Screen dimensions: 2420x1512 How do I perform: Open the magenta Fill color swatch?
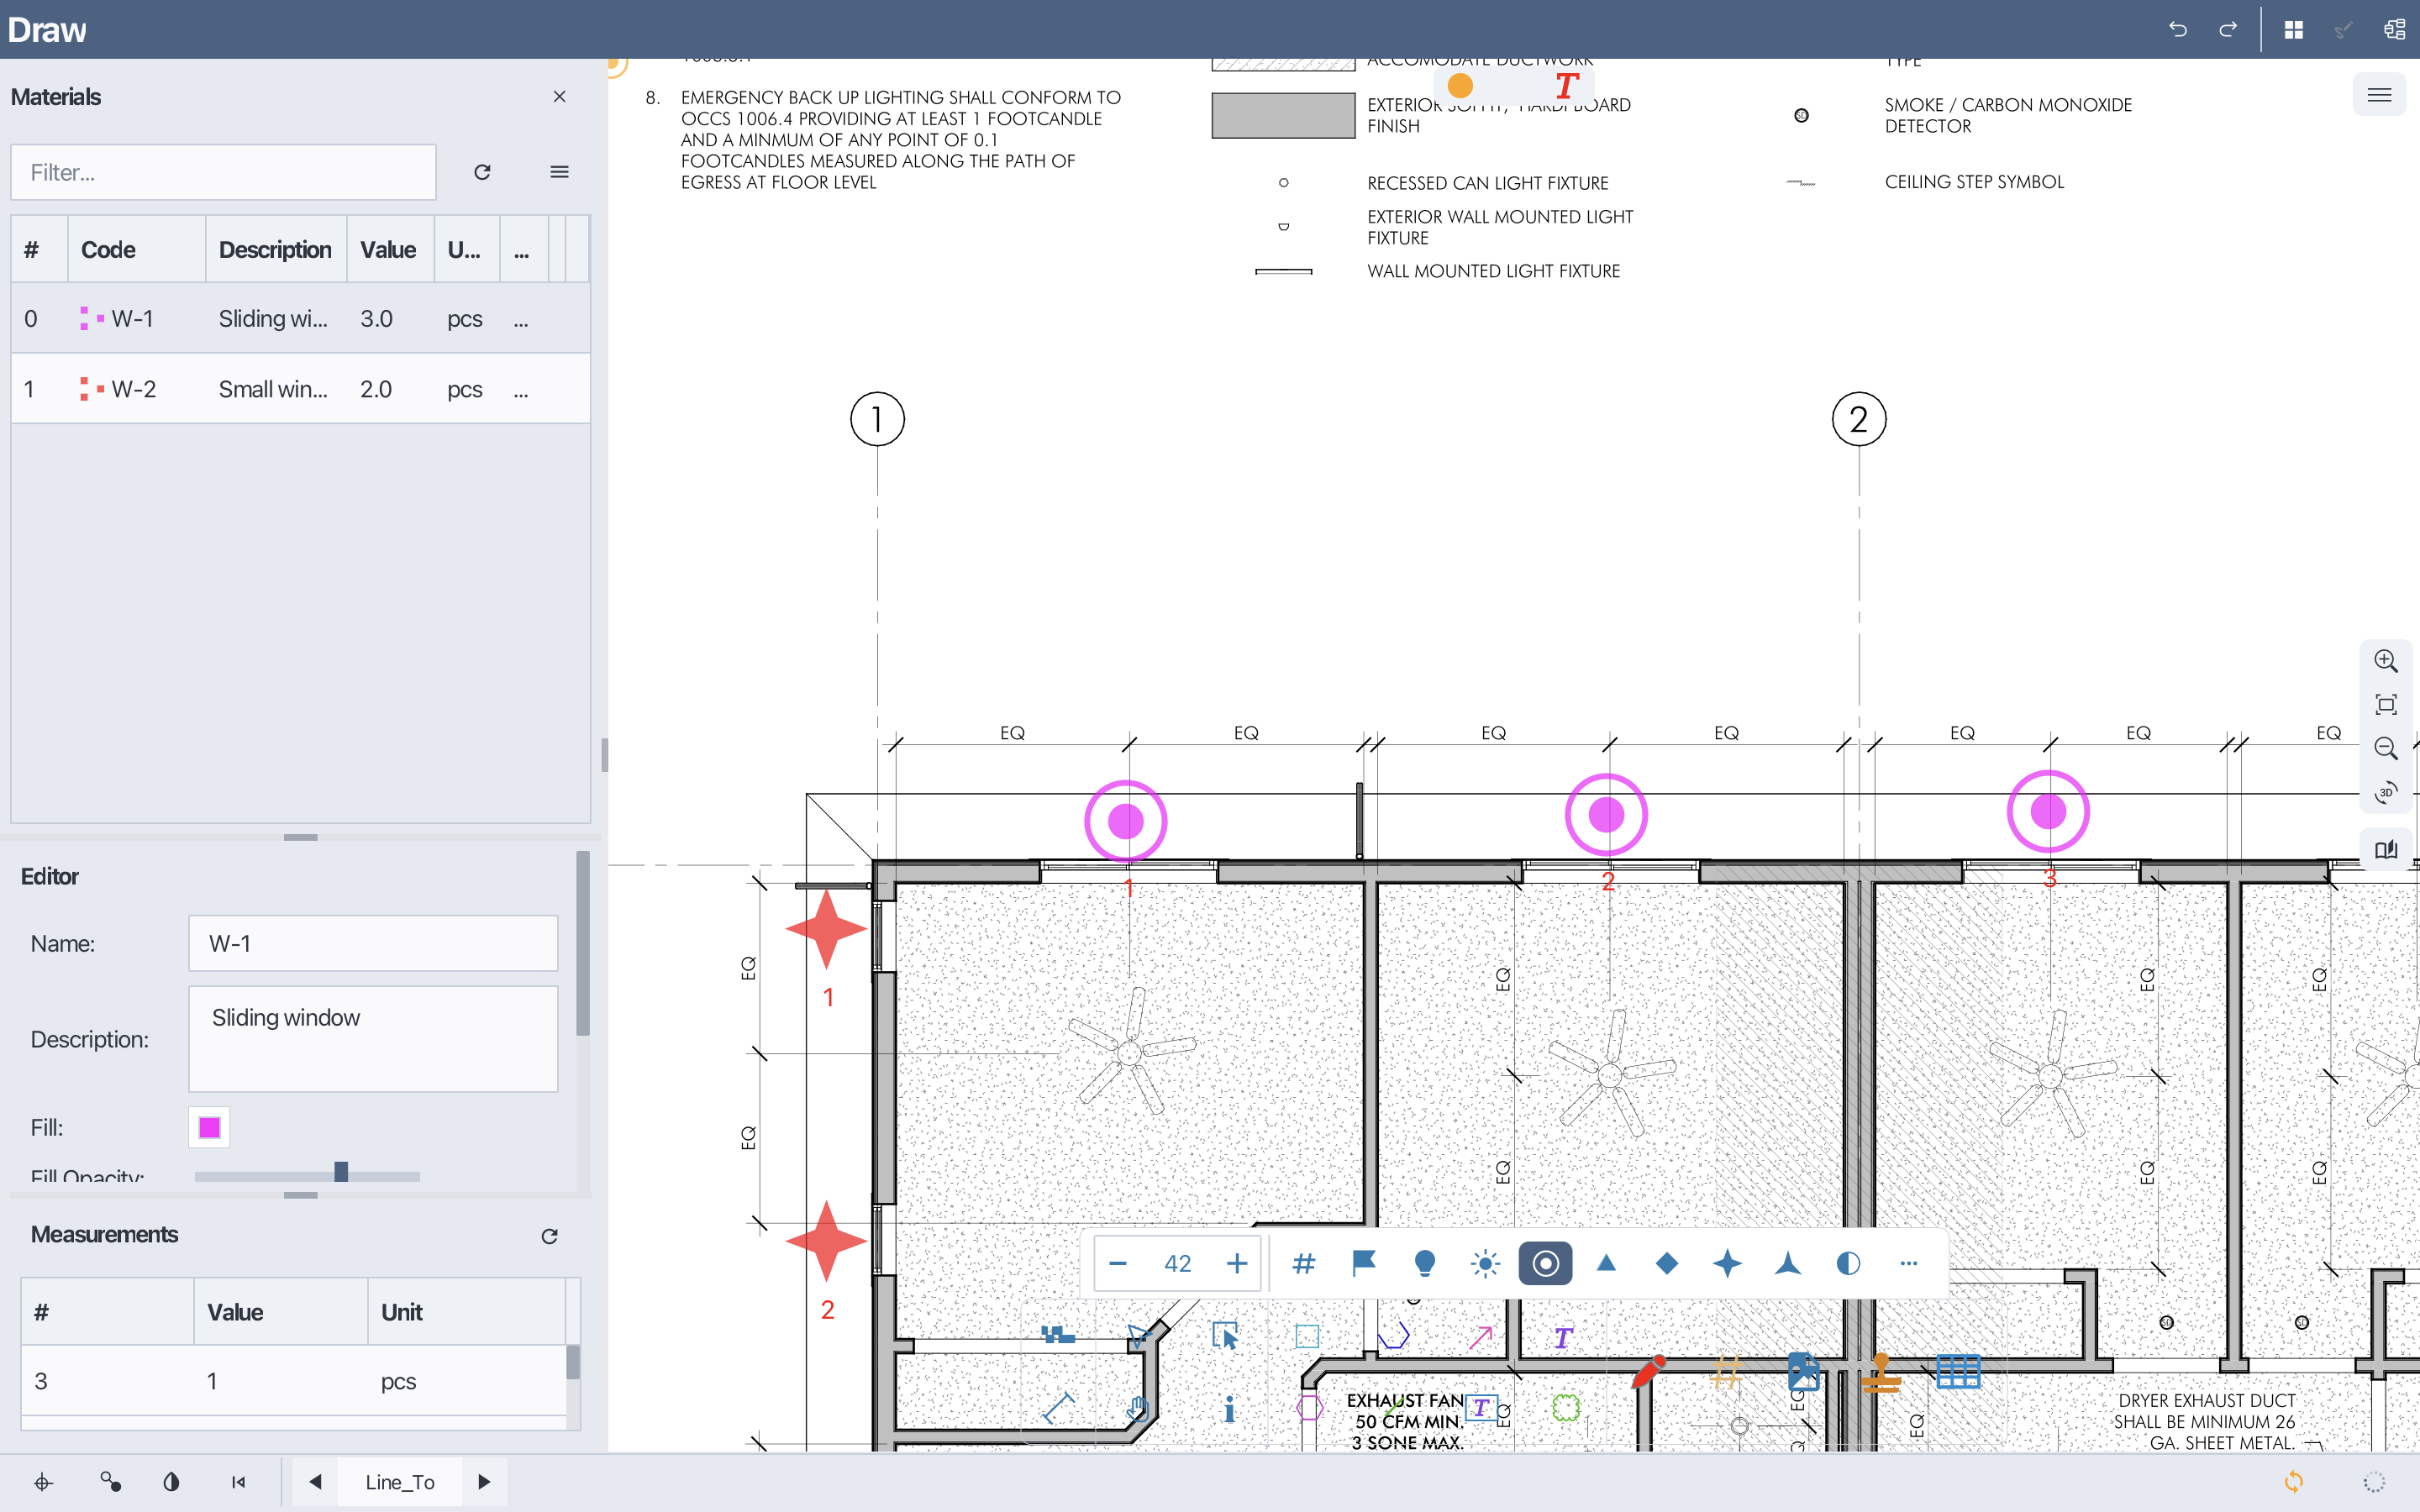coord(209,1127)
